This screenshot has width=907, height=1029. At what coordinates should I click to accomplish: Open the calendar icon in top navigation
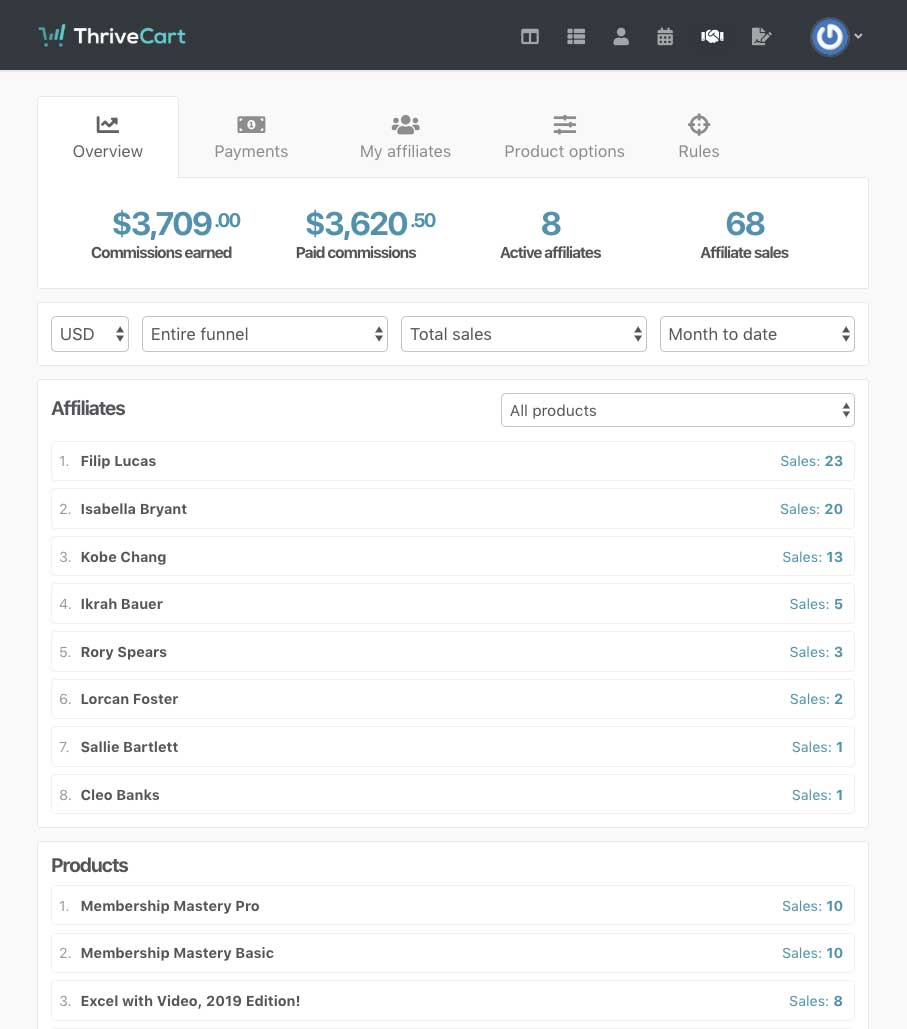[x=665, y=37]
